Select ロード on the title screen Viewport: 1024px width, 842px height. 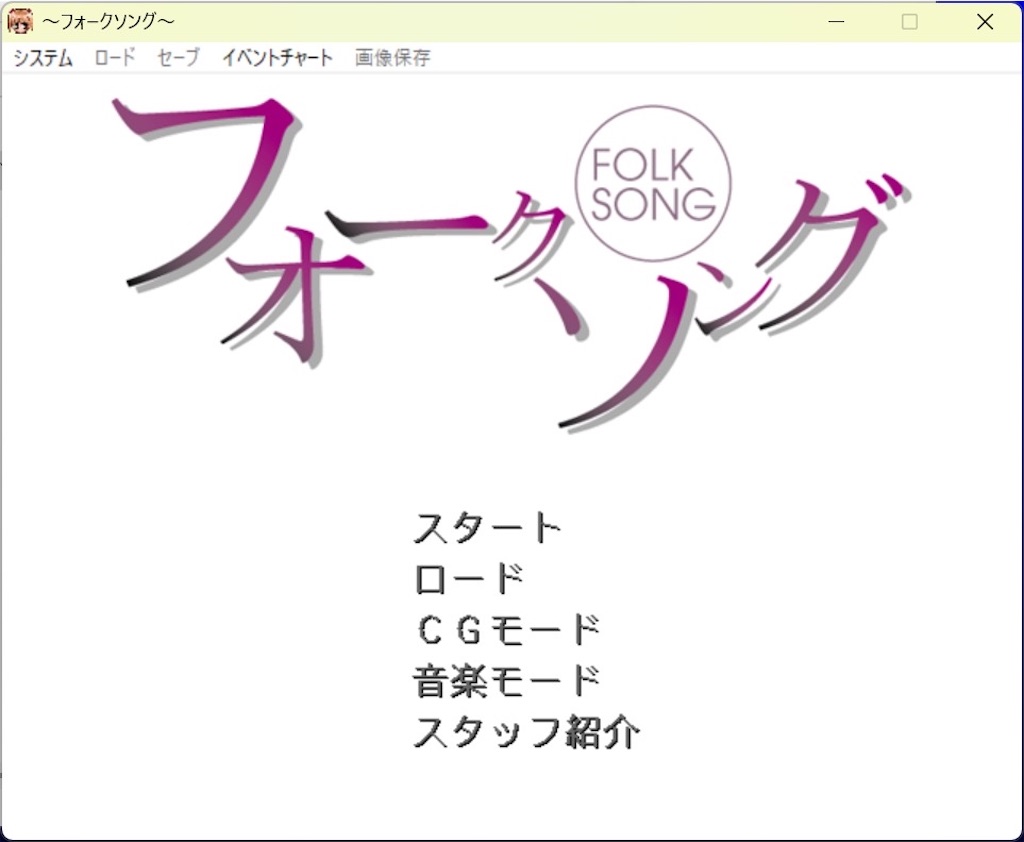(469, 579)
